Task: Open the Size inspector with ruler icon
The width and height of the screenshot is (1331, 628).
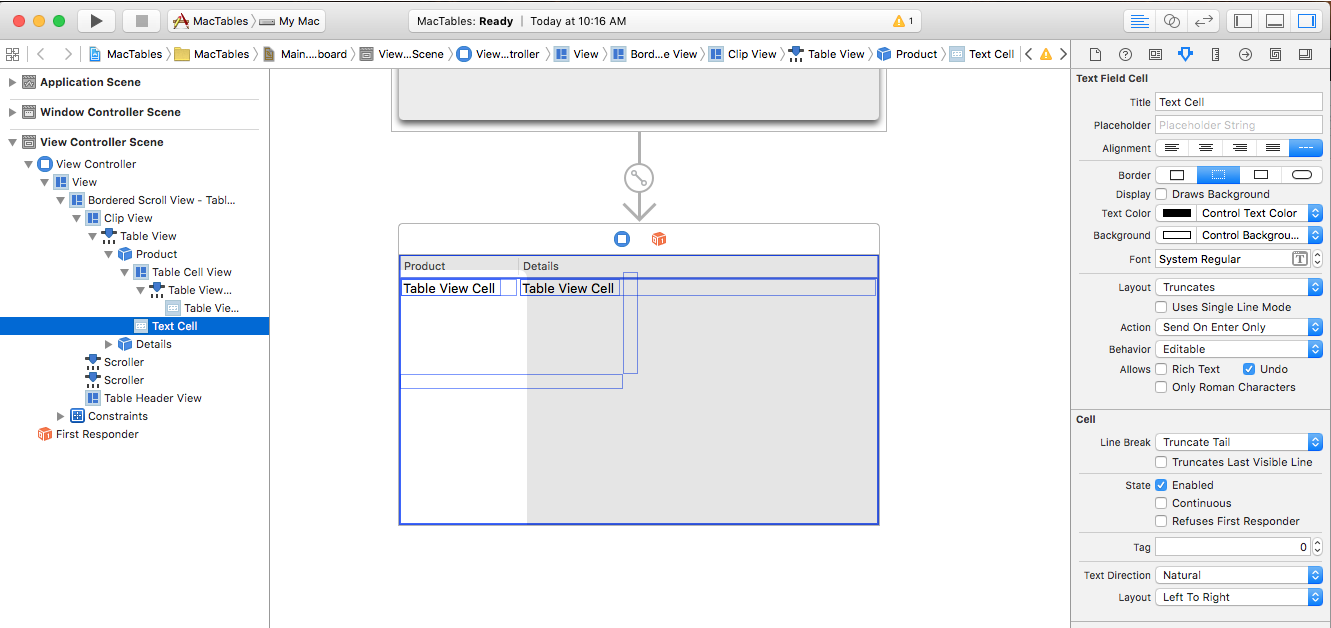Action: click(1215, 54)
